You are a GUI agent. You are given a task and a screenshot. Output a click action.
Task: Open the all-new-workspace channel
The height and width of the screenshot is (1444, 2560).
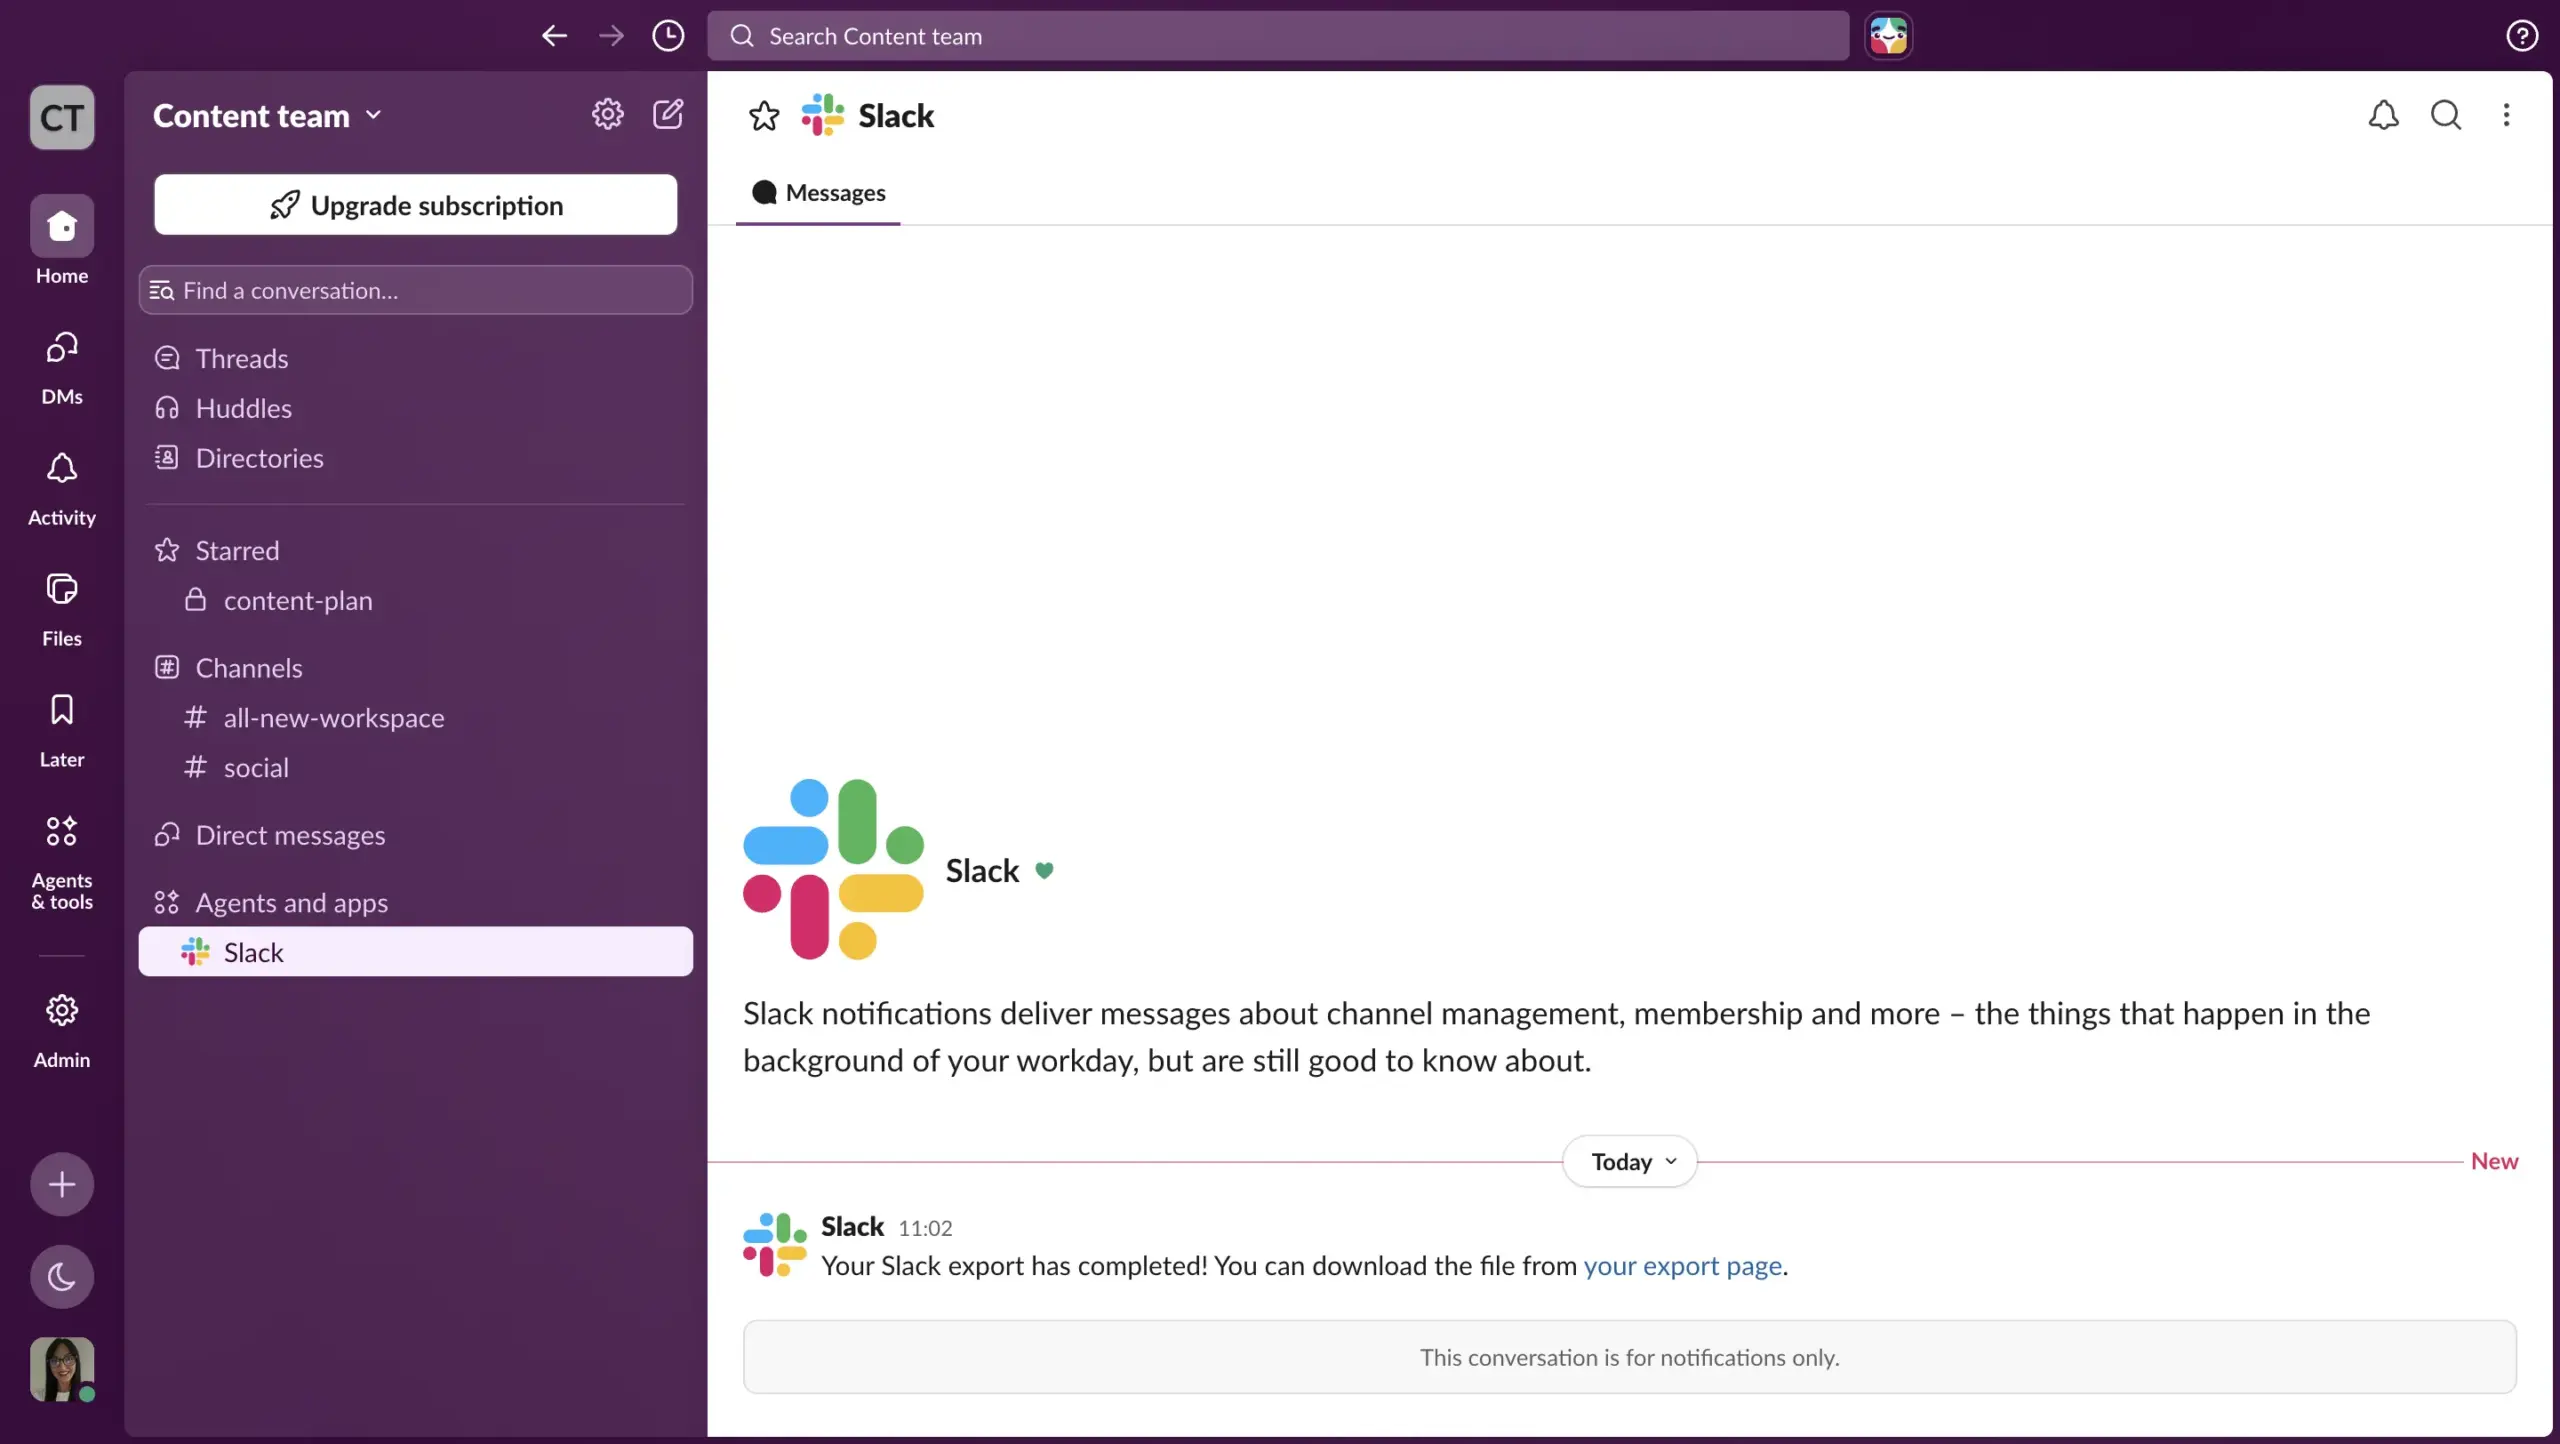[415, 718]
